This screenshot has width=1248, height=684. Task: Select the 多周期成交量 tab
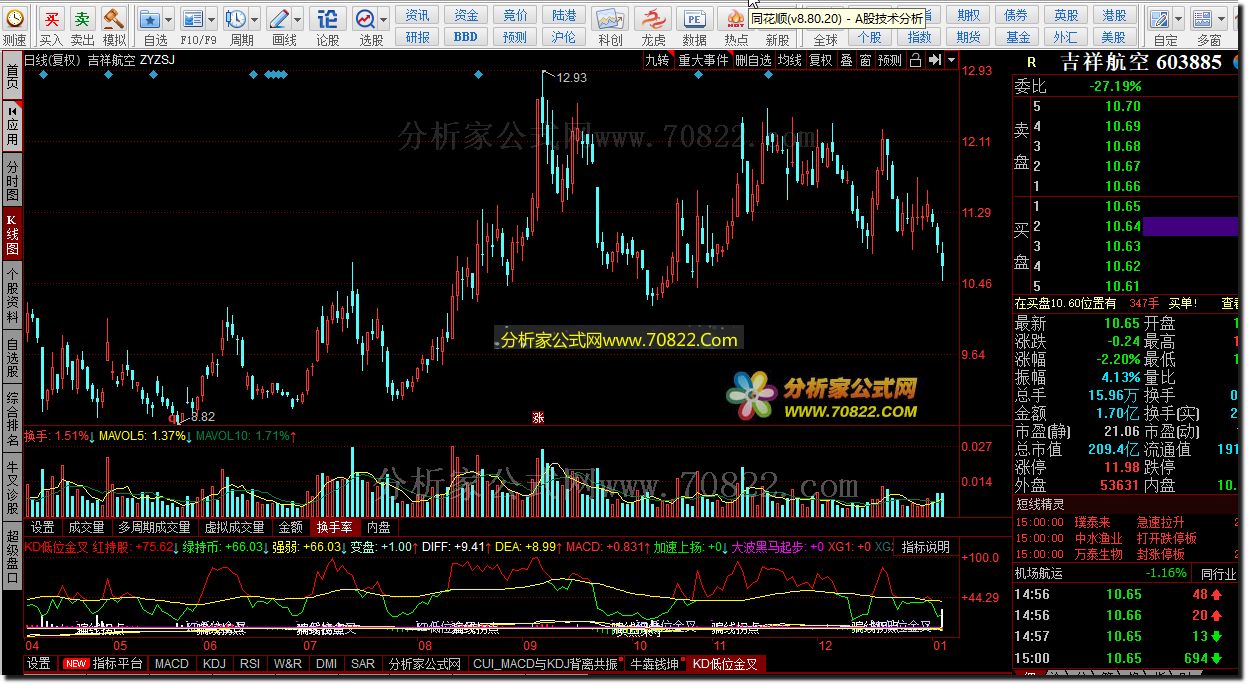pos(154,527)
